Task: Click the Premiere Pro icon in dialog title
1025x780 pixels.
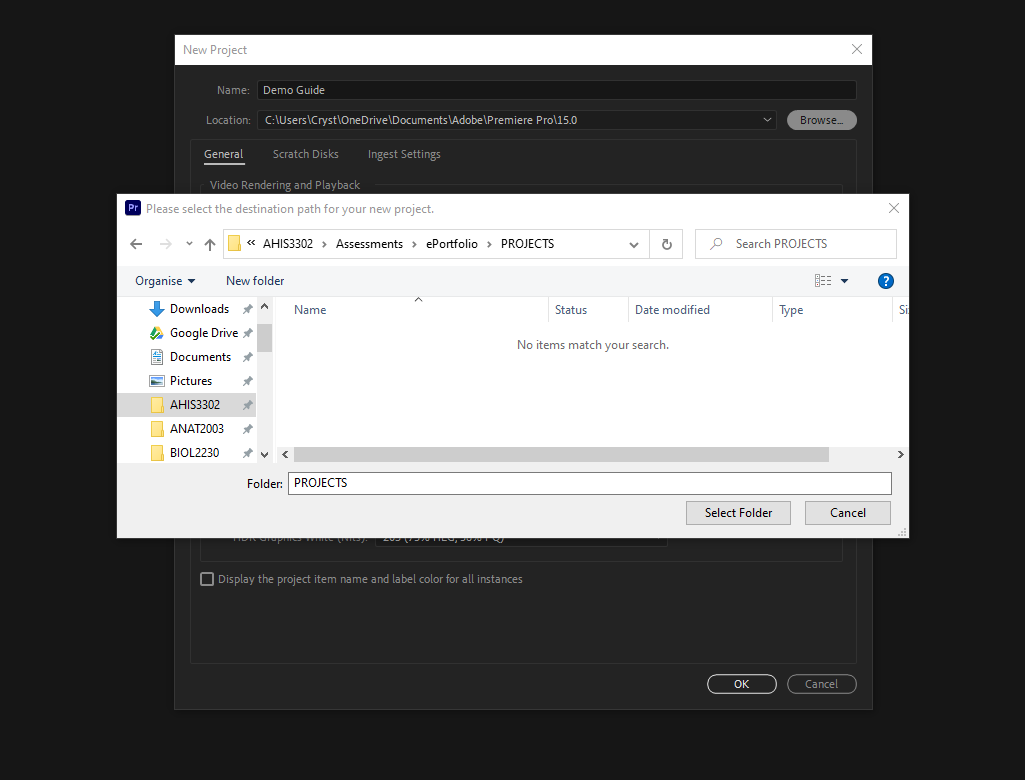Action: [133, 208]
